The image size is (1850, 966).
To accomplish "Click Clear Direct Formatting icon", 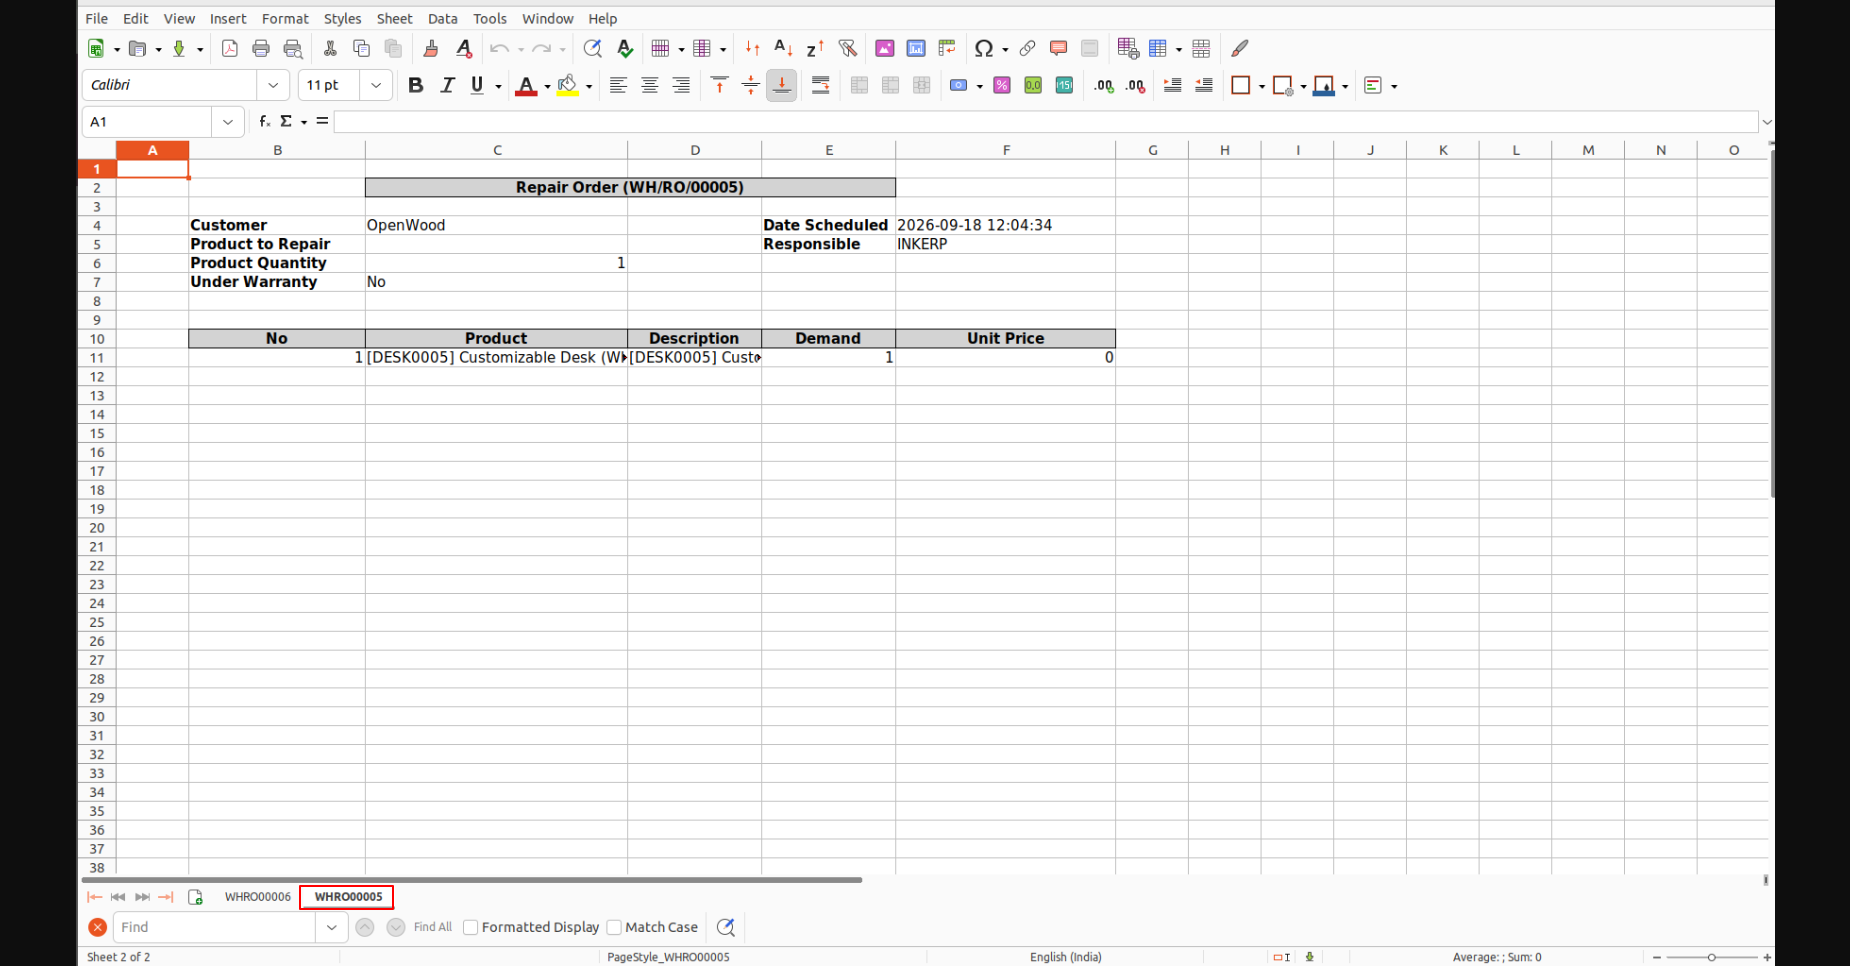I will (x=464, y=48).
